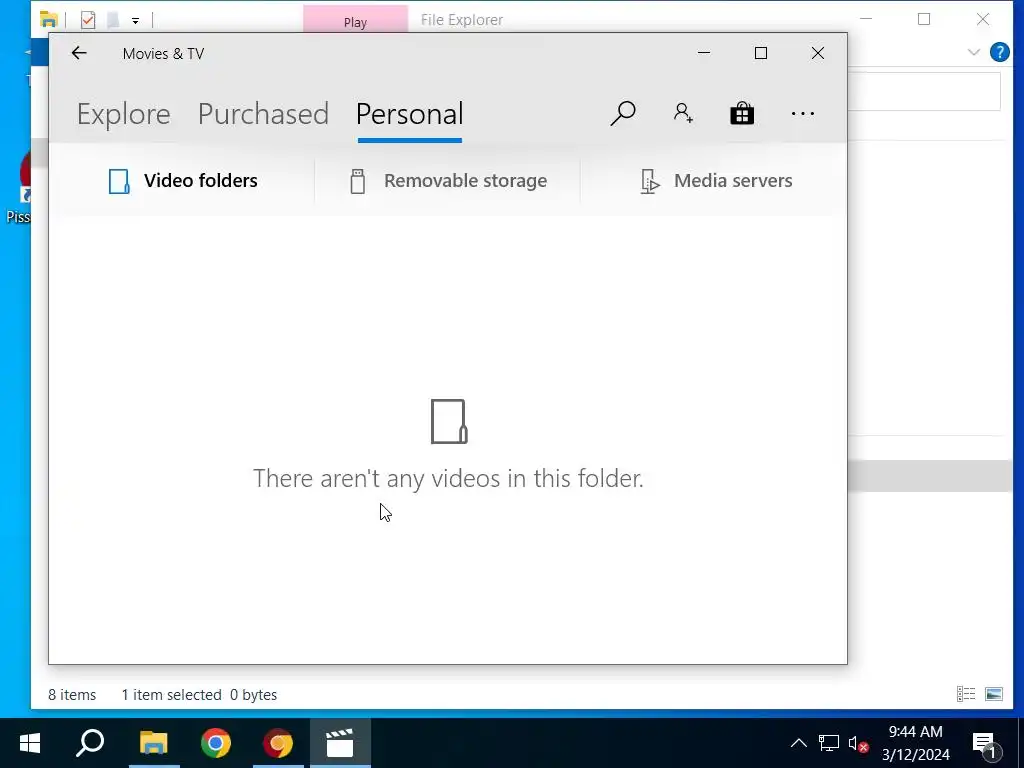Select the Personal tab
This screenshot has height=768, width=1024.
coord(409,114)
